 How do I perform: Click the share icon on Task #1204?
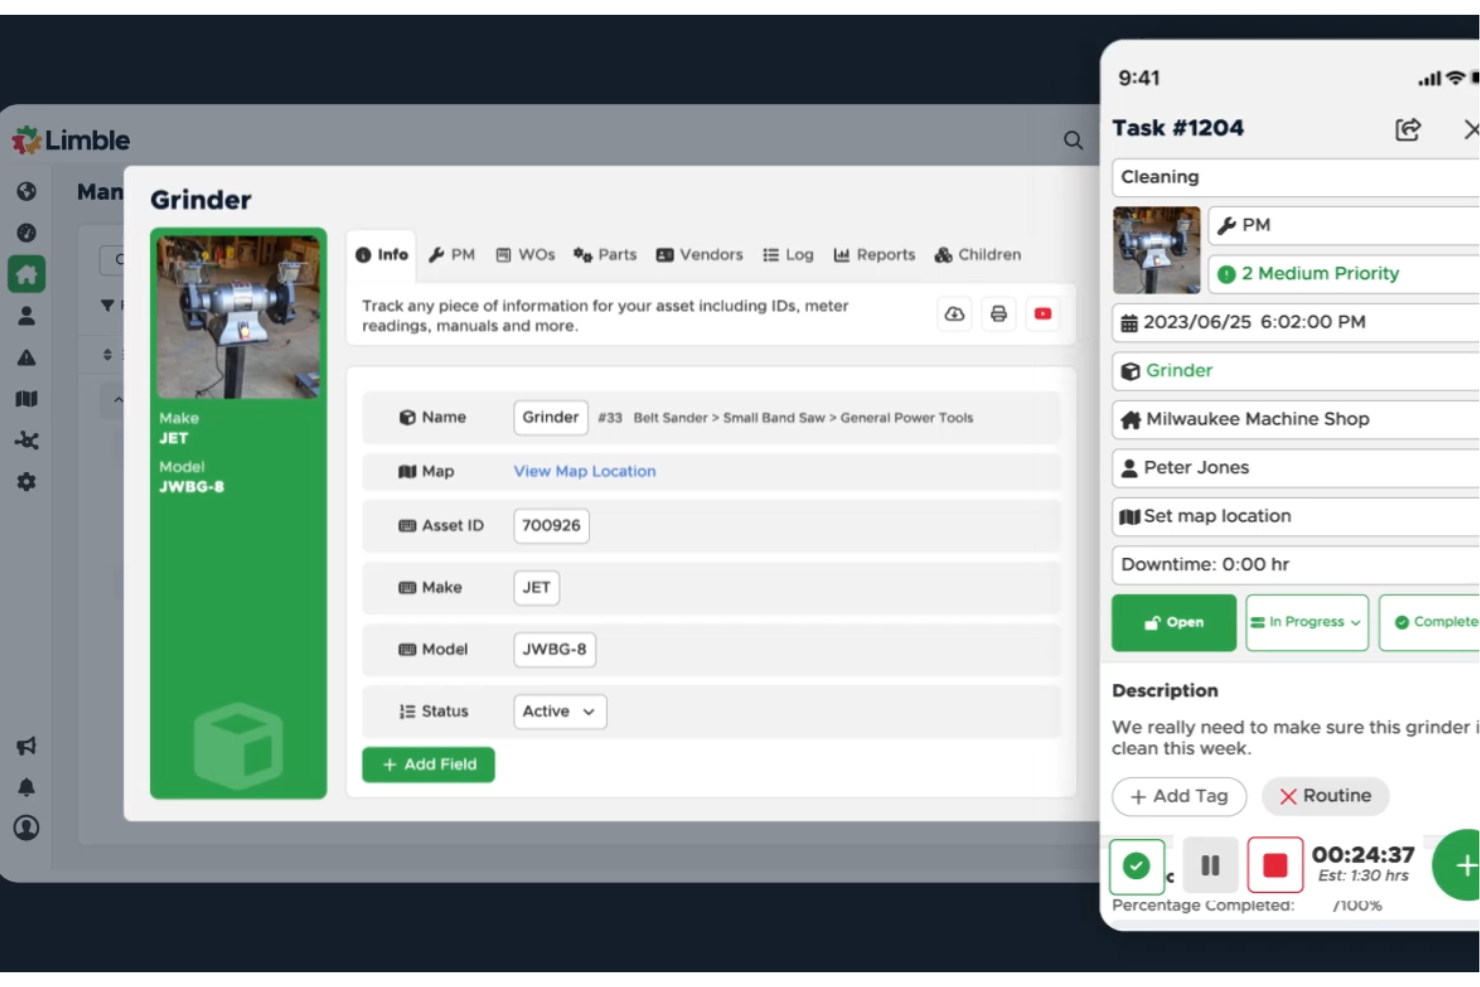click(1408, 129)
